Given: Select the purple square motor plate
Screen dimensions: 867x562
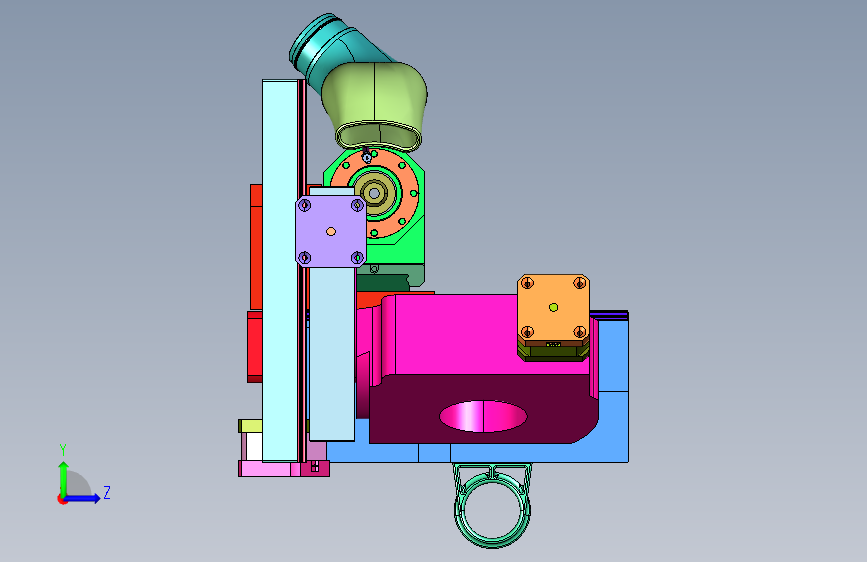Looking at the screenshot, I should [331, 232].
